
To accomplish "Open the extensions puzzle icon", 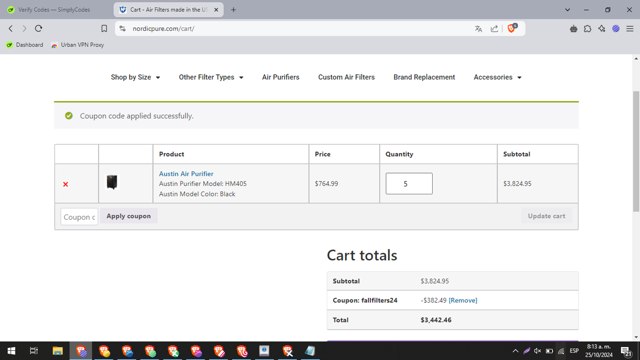I will [587, 29].
